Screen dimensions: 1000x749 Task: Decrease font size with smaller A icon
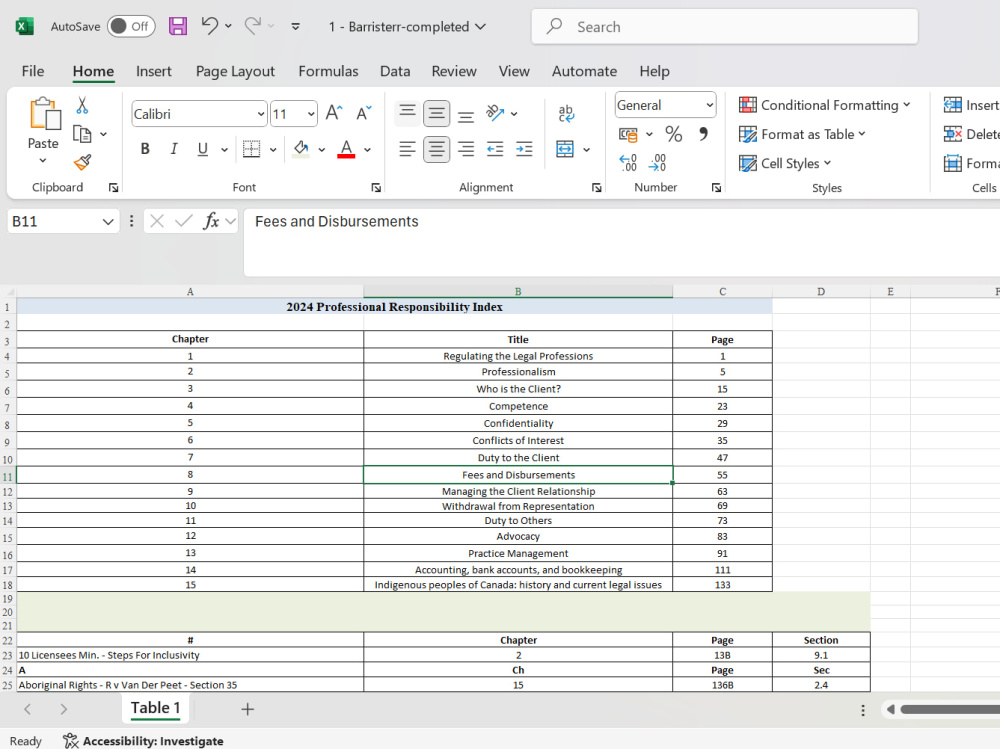[x=364, y=113]
